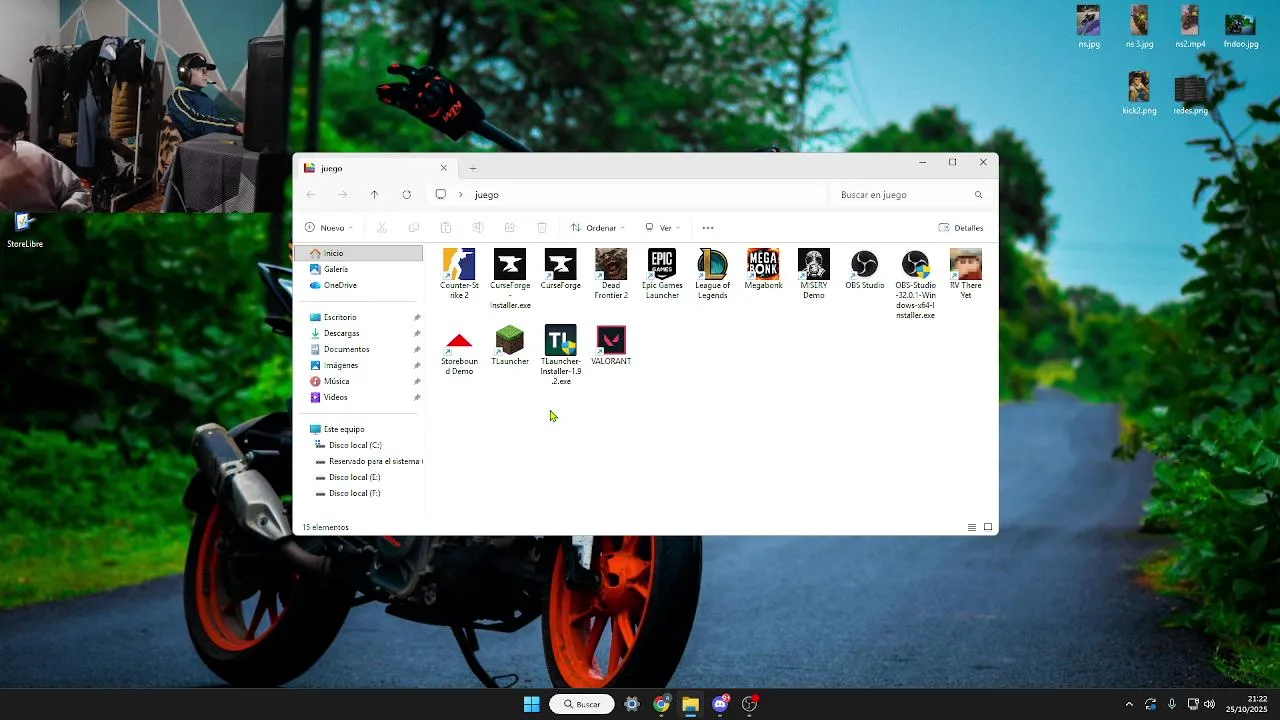
Task: Click the Cut scissors icon
Action: (382, 228)
